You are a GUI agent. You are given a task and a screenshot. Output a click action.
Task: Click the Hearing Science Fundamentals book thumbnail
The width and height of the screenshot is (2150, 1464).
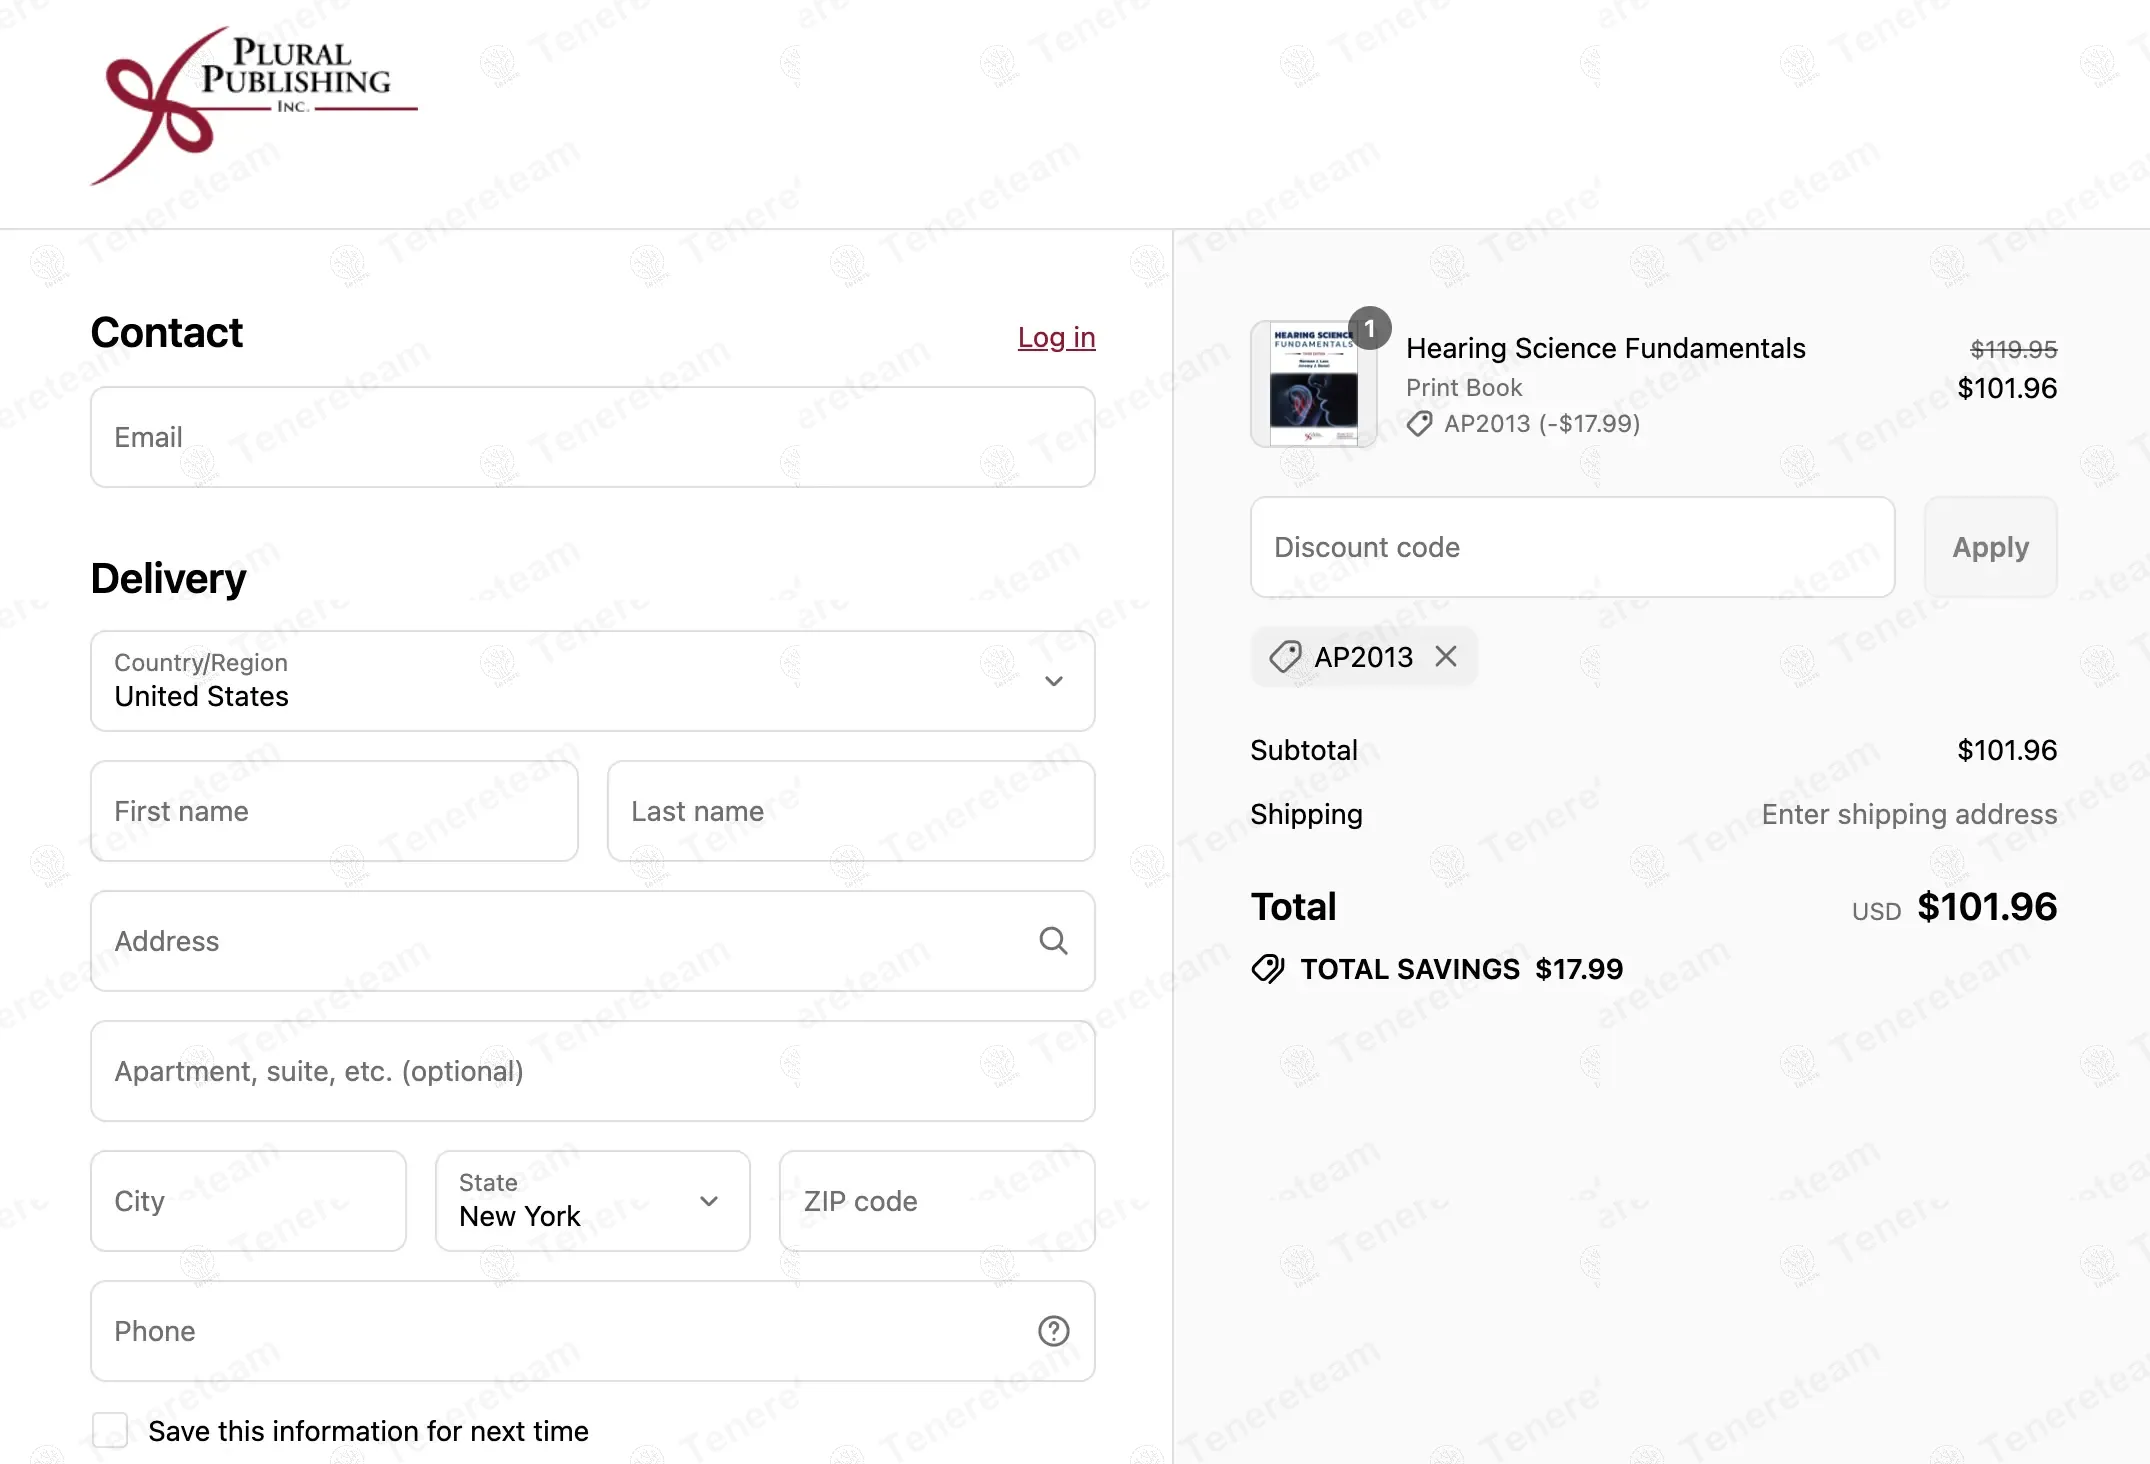[x=1313, y=384]
